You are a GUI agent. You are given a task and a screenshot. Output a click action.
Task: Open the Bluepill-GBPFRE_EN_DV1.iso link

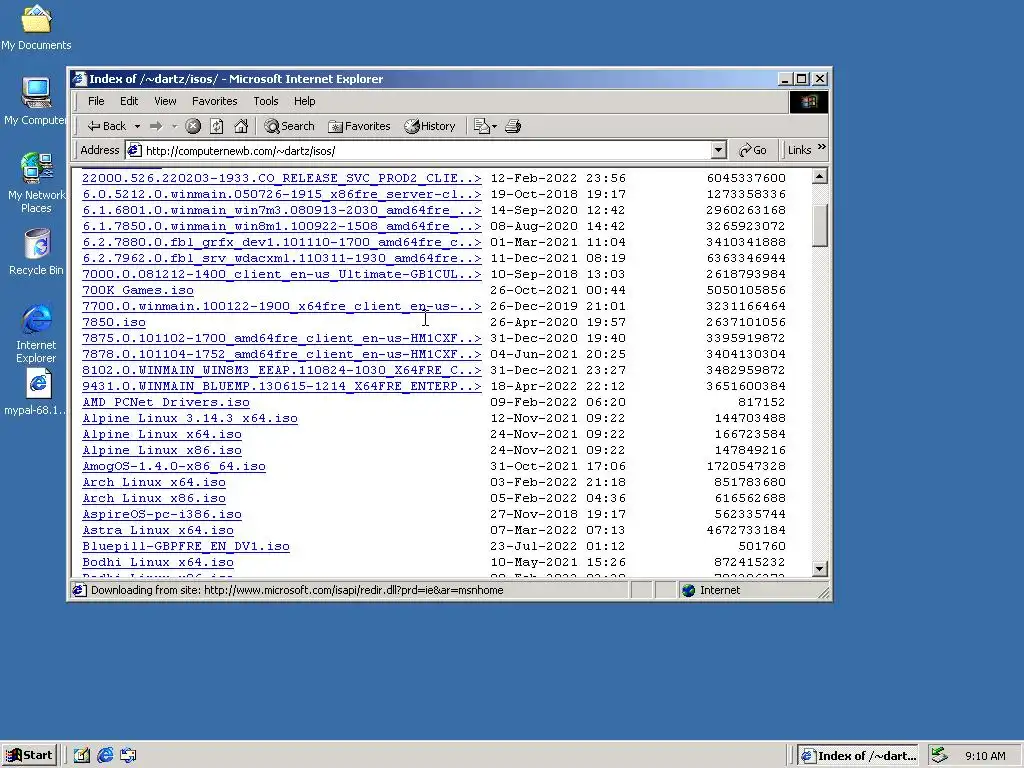[186, 546]
